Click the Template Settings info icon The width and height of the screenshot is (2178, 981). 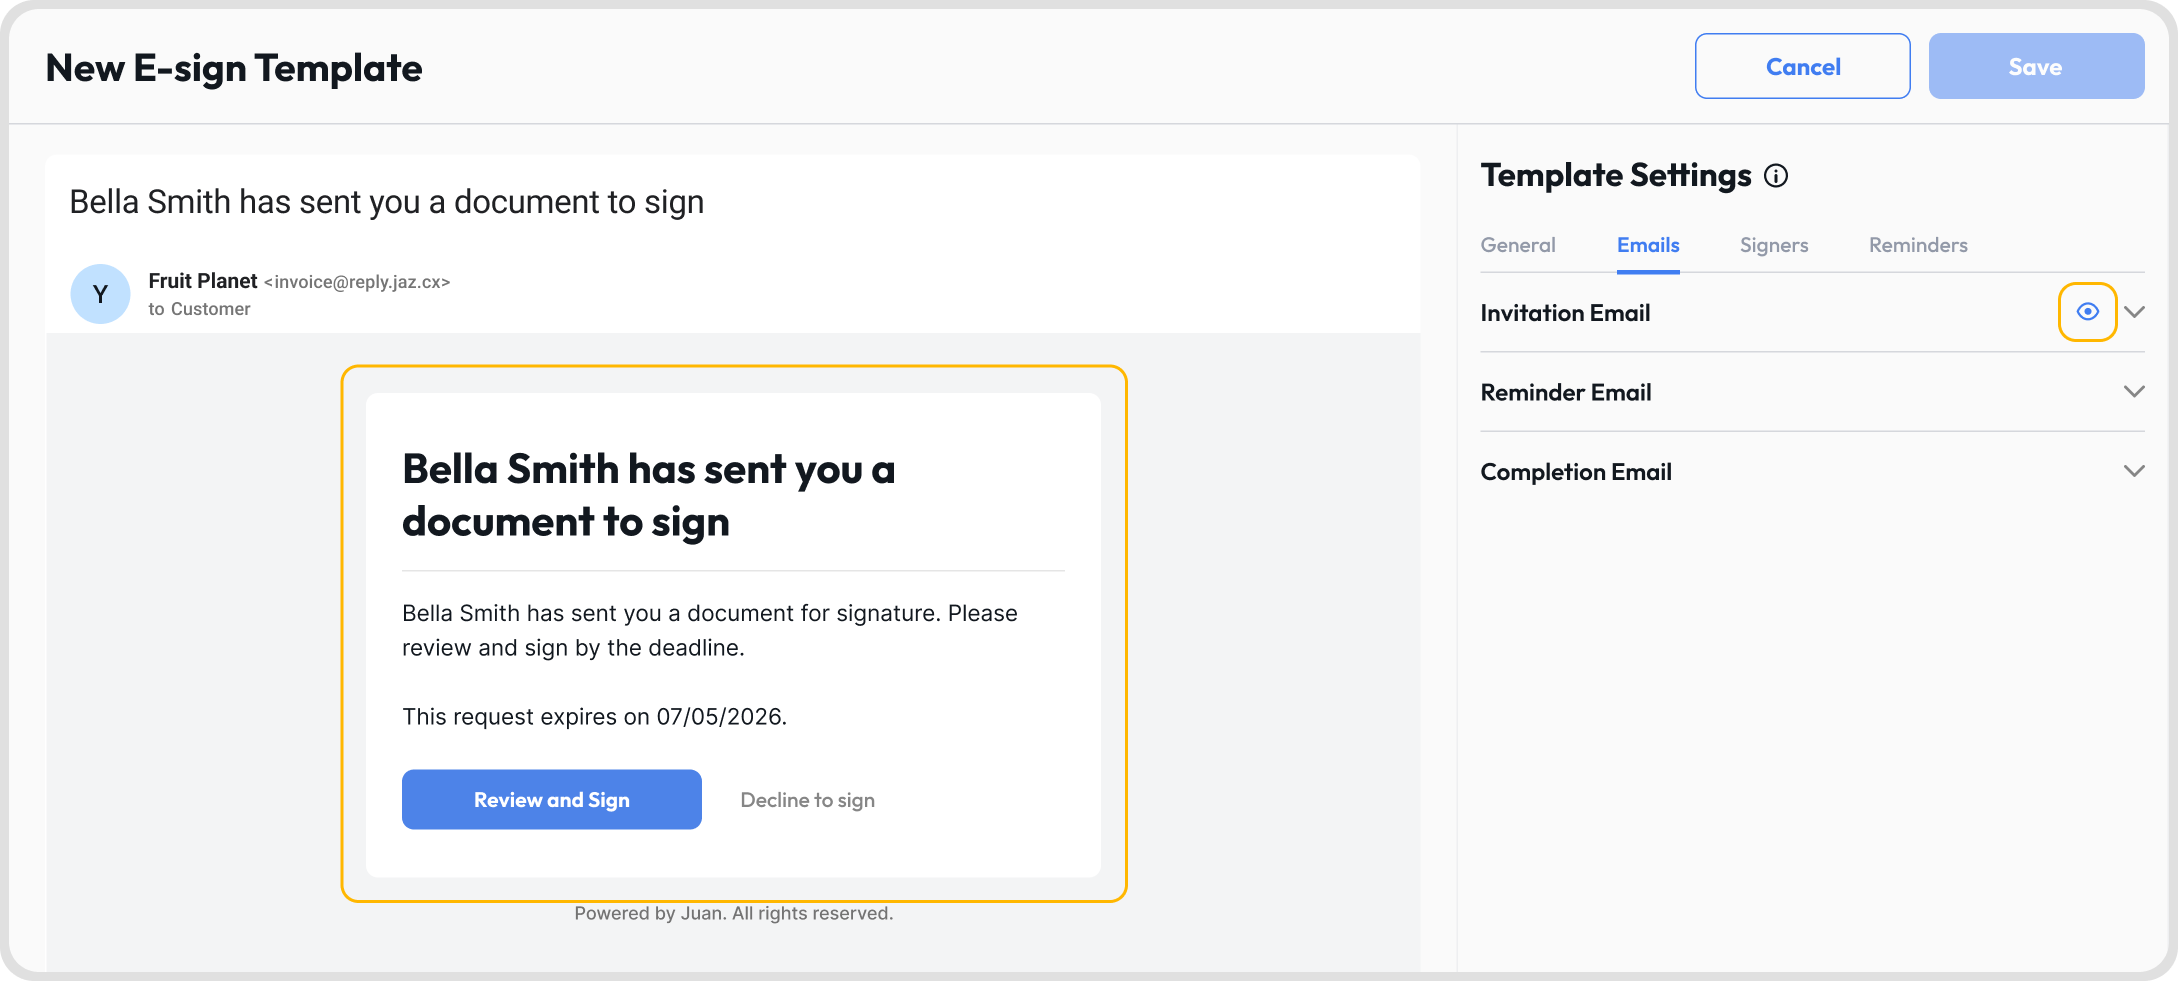click(1776, 176)
